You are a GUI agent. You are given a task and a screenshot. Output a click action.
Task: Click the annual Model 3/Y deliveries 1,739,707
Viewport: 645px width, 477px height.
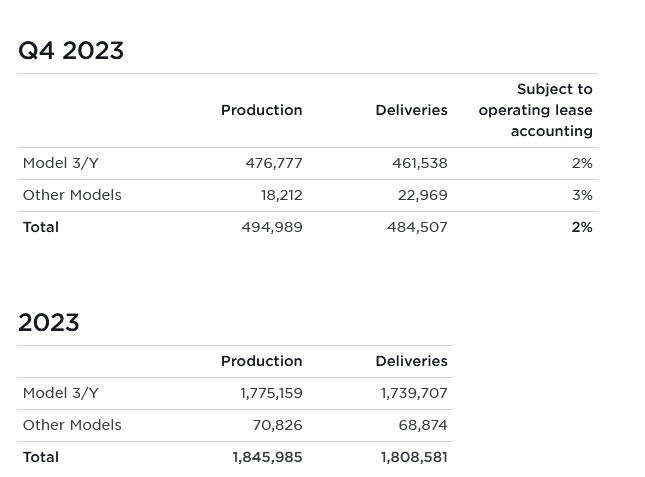414,393
